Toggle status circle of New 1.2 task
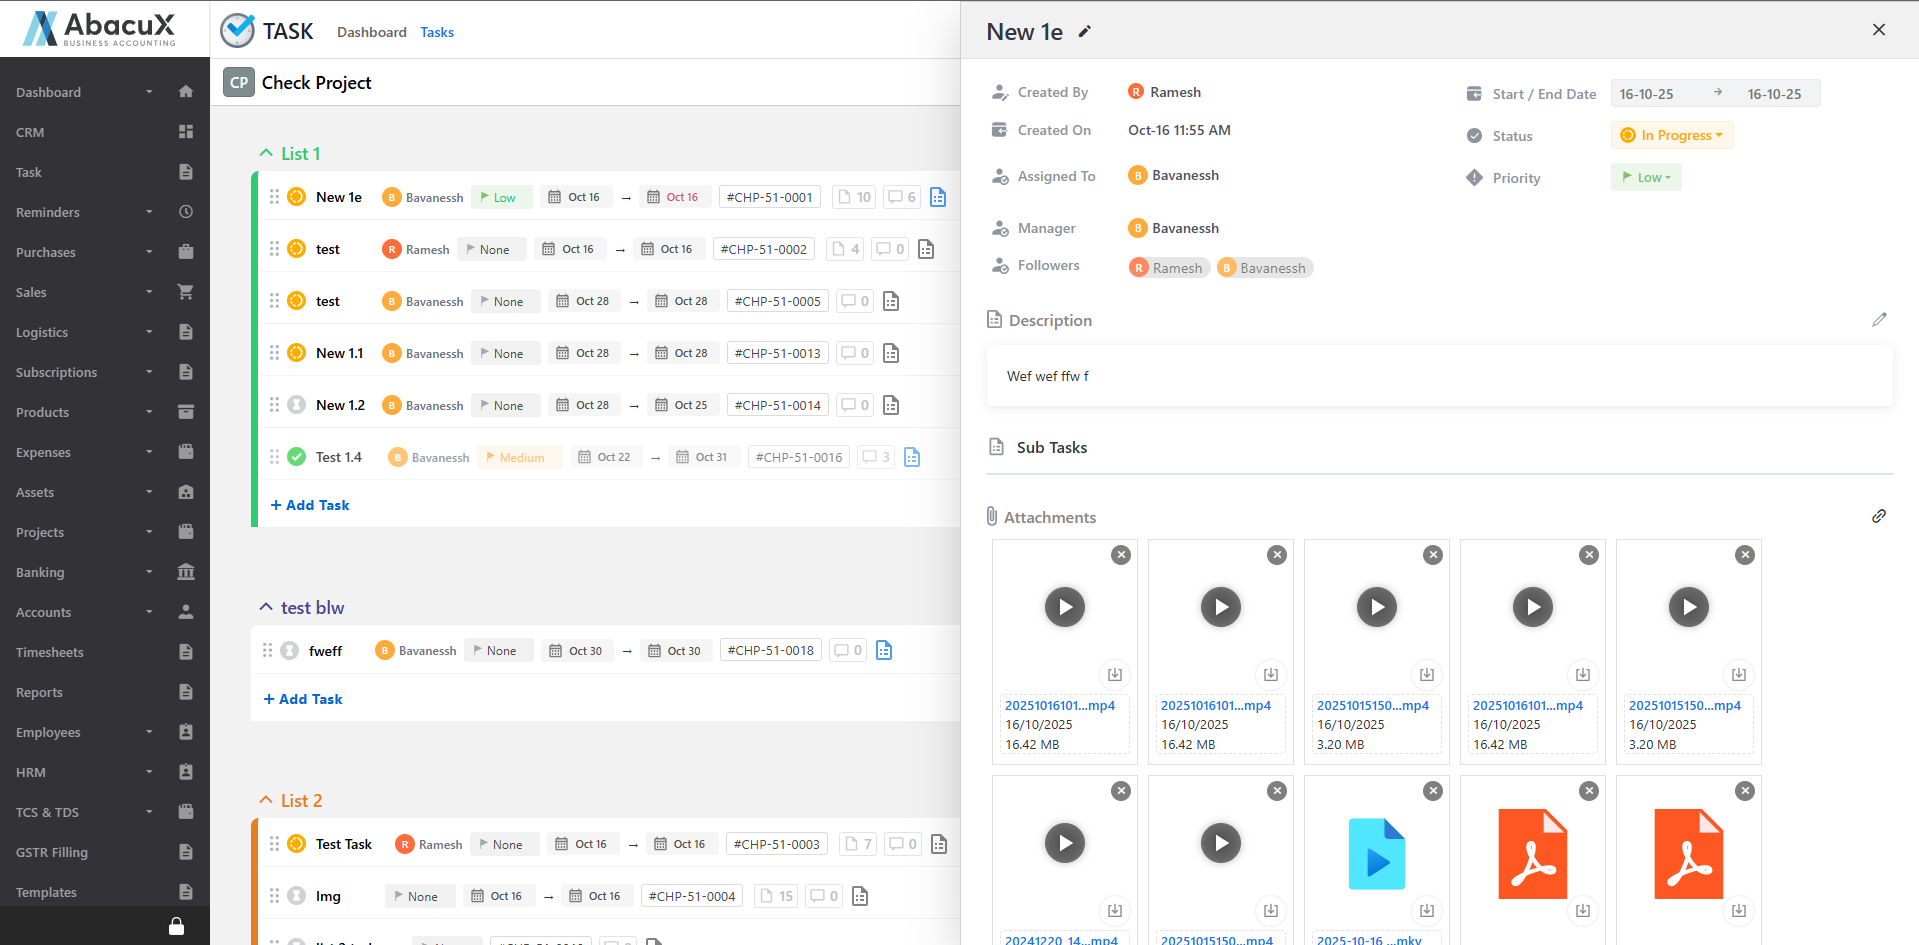 297,405
